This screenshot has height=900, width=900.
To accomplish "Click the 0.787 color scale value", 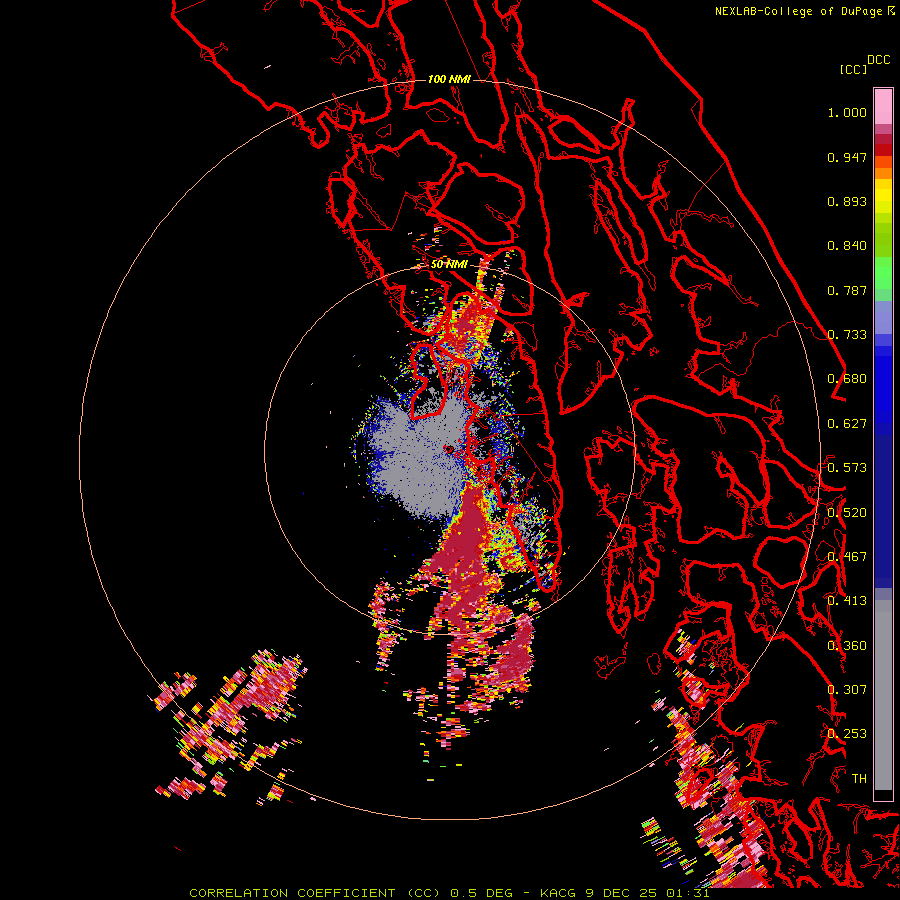I will pyautogui.click(x=847, y=290).
